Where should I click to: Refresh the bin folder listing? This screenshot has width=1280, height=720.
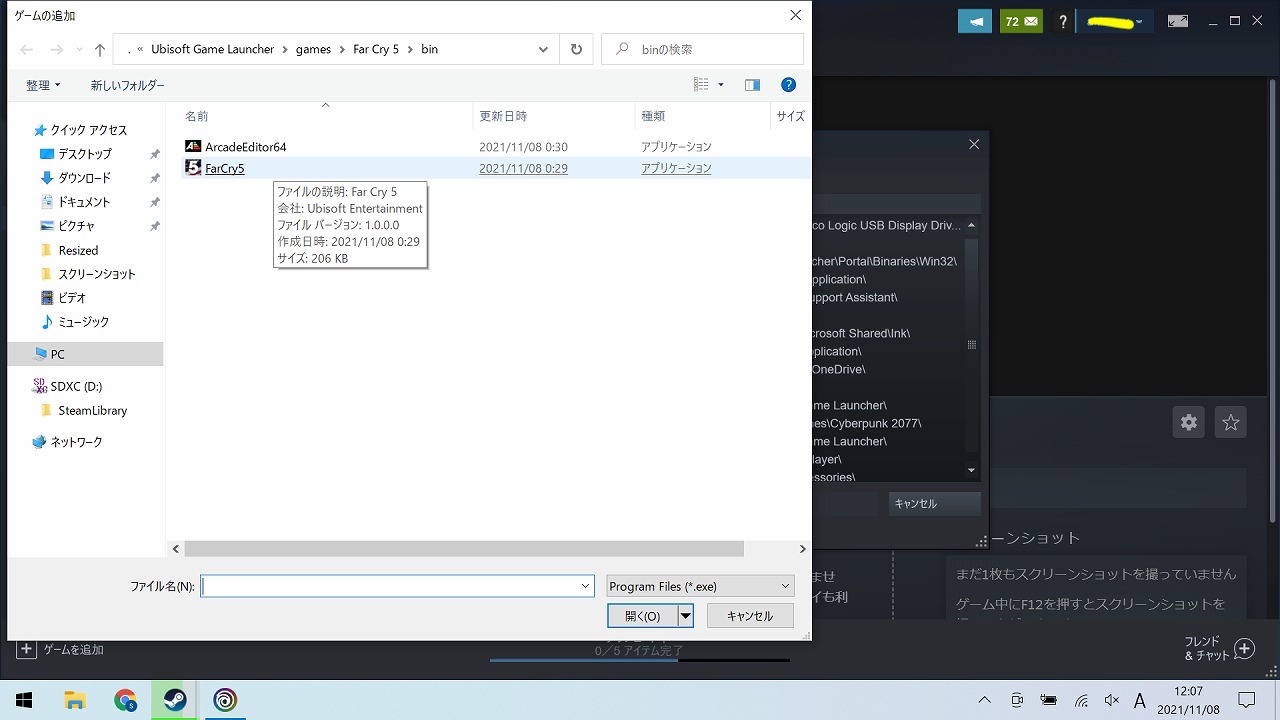[576, 49]
